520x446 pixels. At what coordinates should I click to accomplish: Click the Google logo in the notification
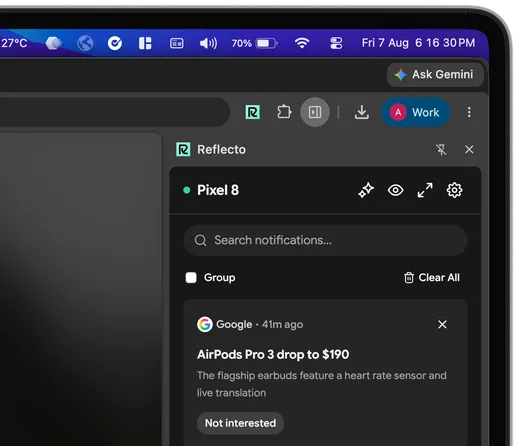(x=205, y=324)
